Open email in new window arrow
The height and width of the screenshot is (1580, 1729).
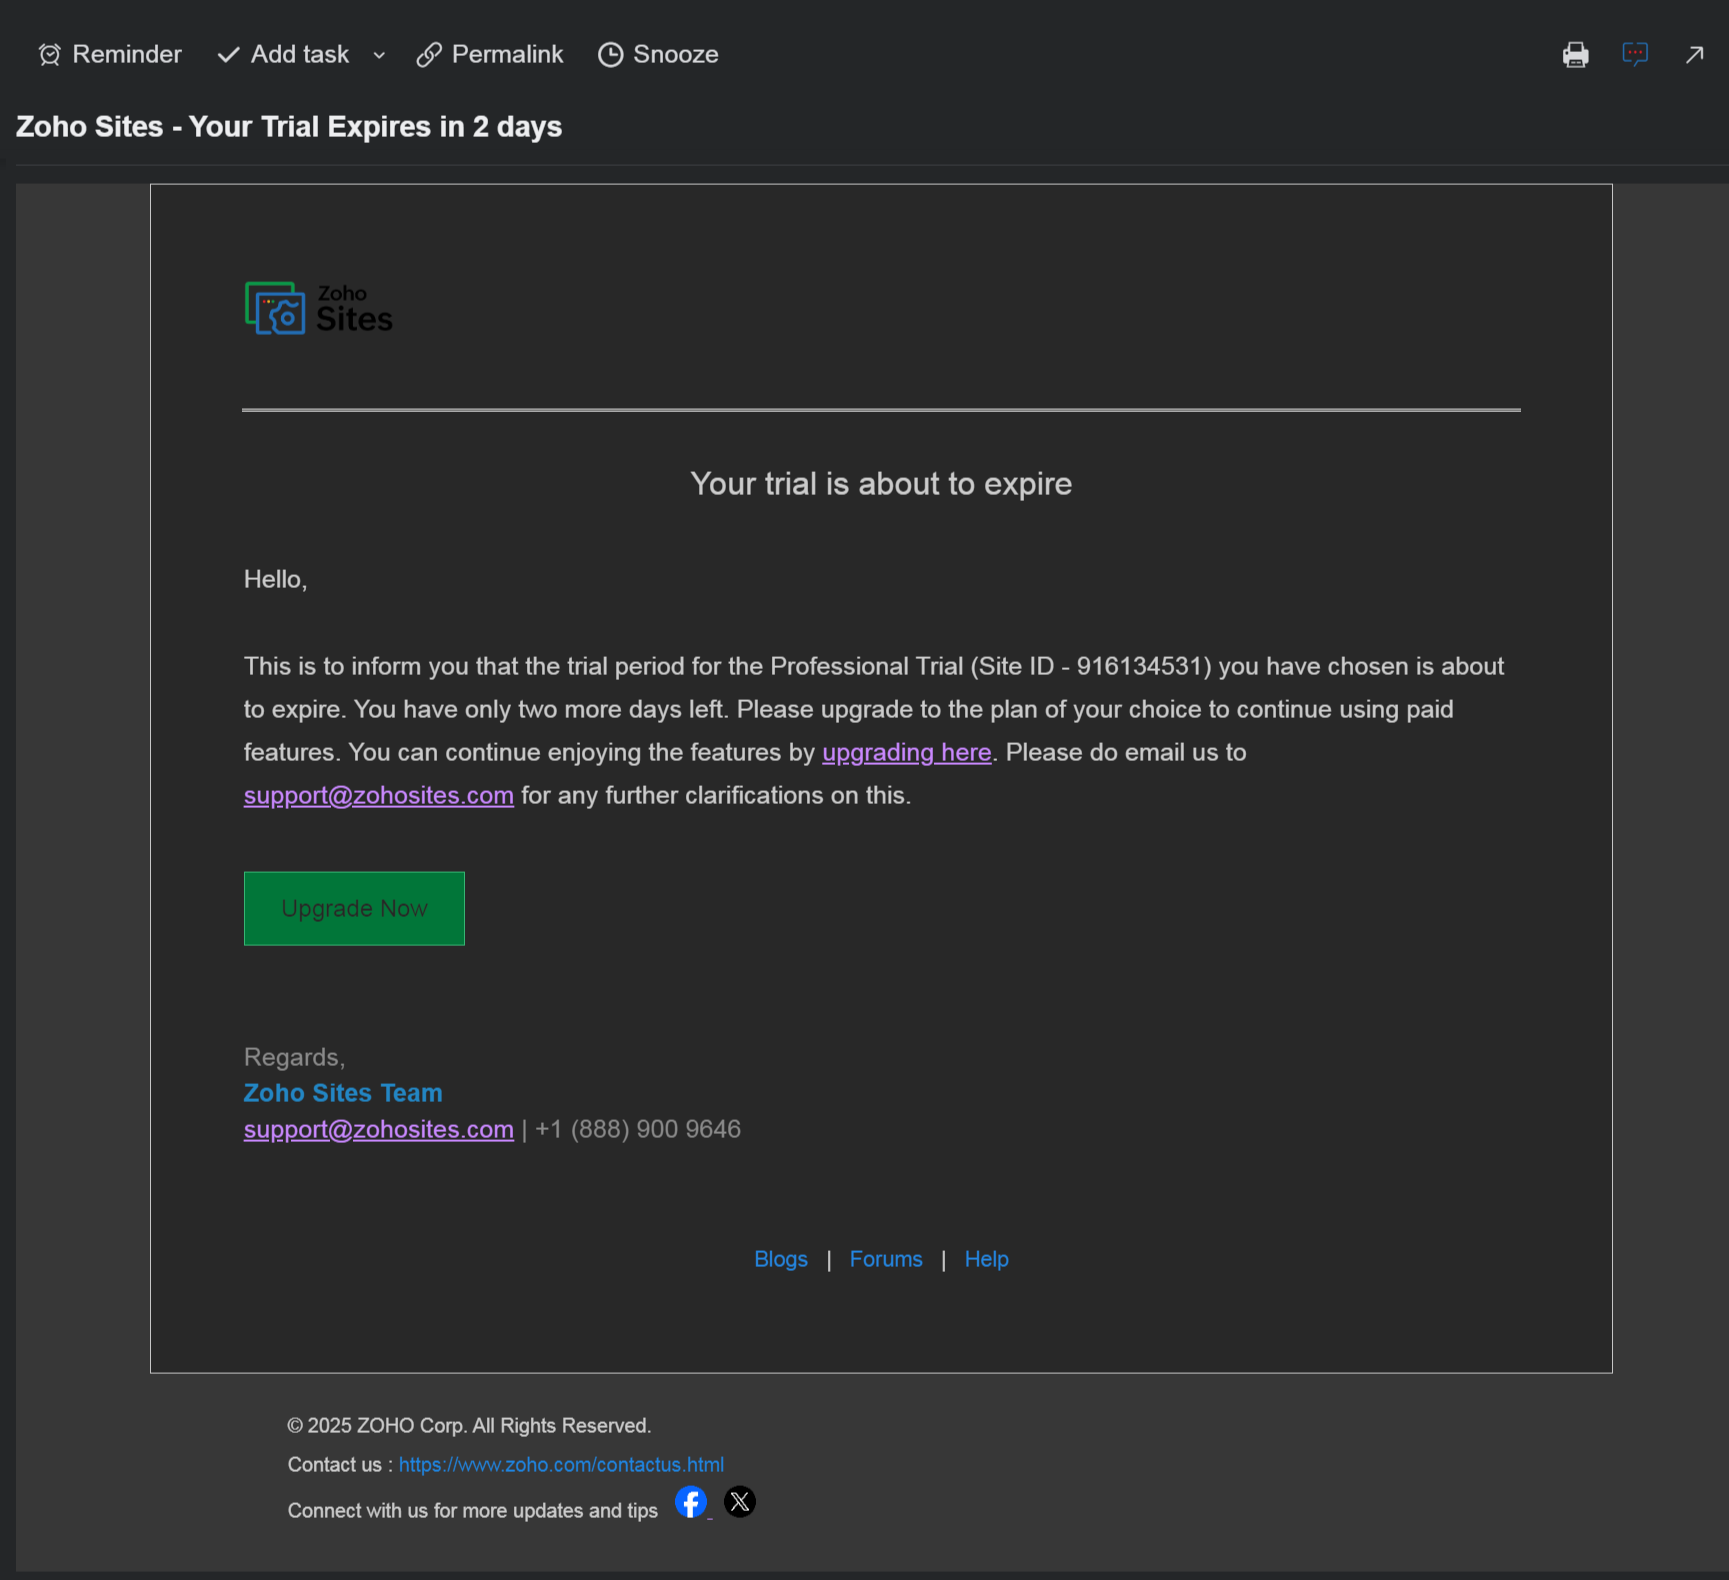coord(1694,55)
